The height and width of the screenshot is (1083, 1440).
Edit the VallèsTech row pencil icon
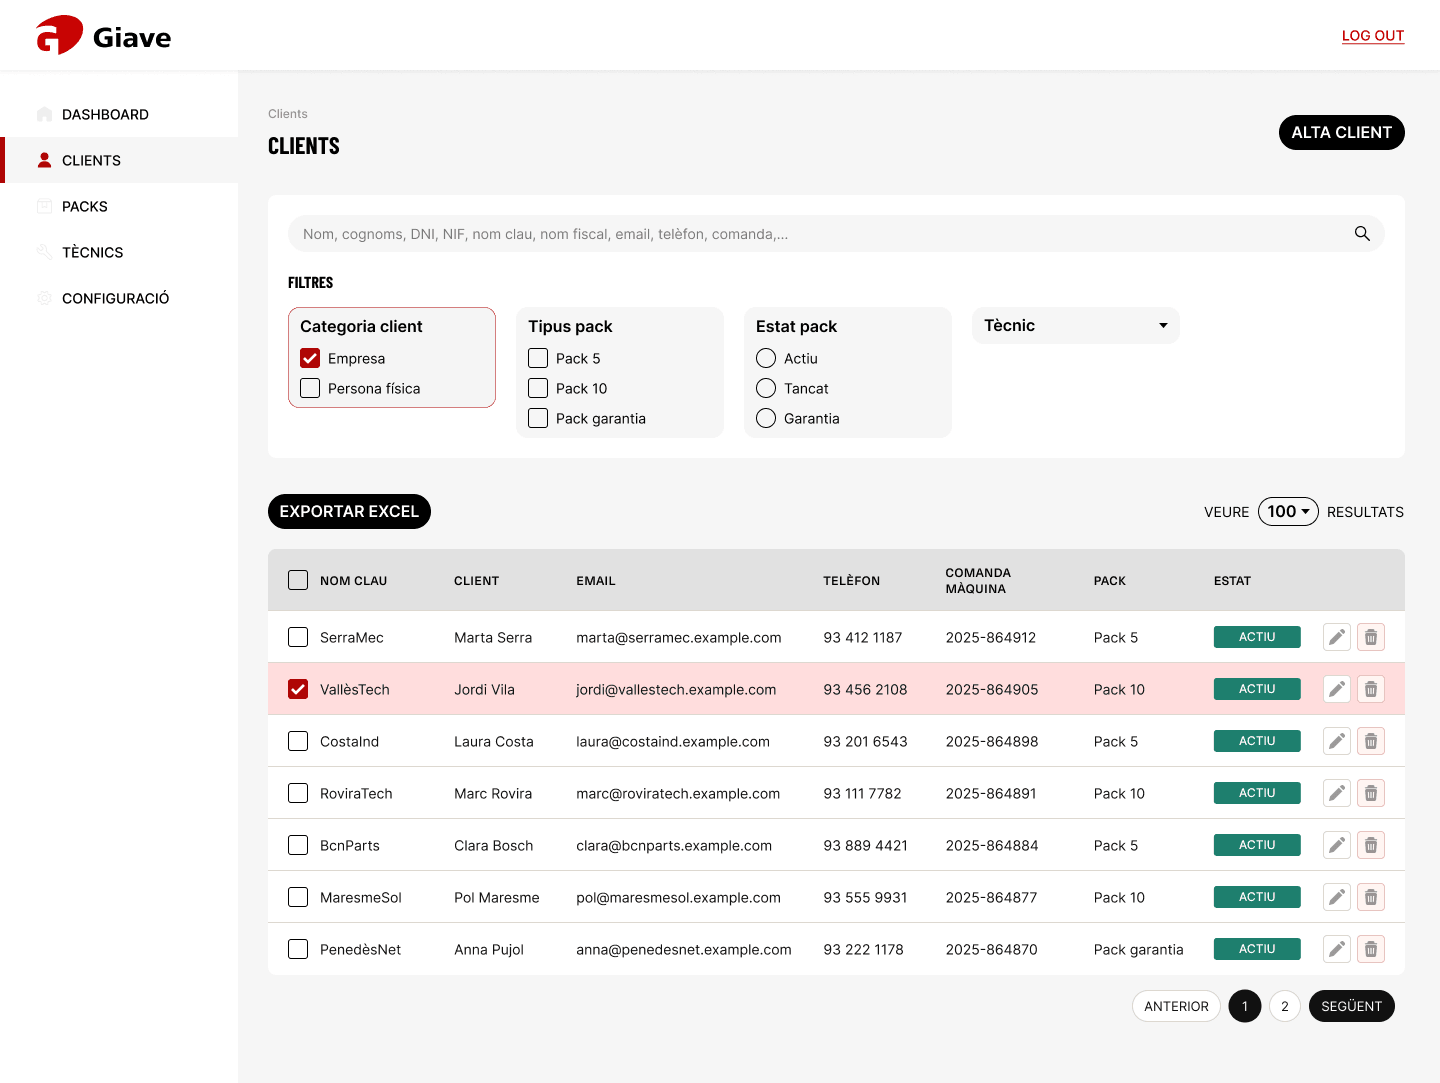point(1337,689)
